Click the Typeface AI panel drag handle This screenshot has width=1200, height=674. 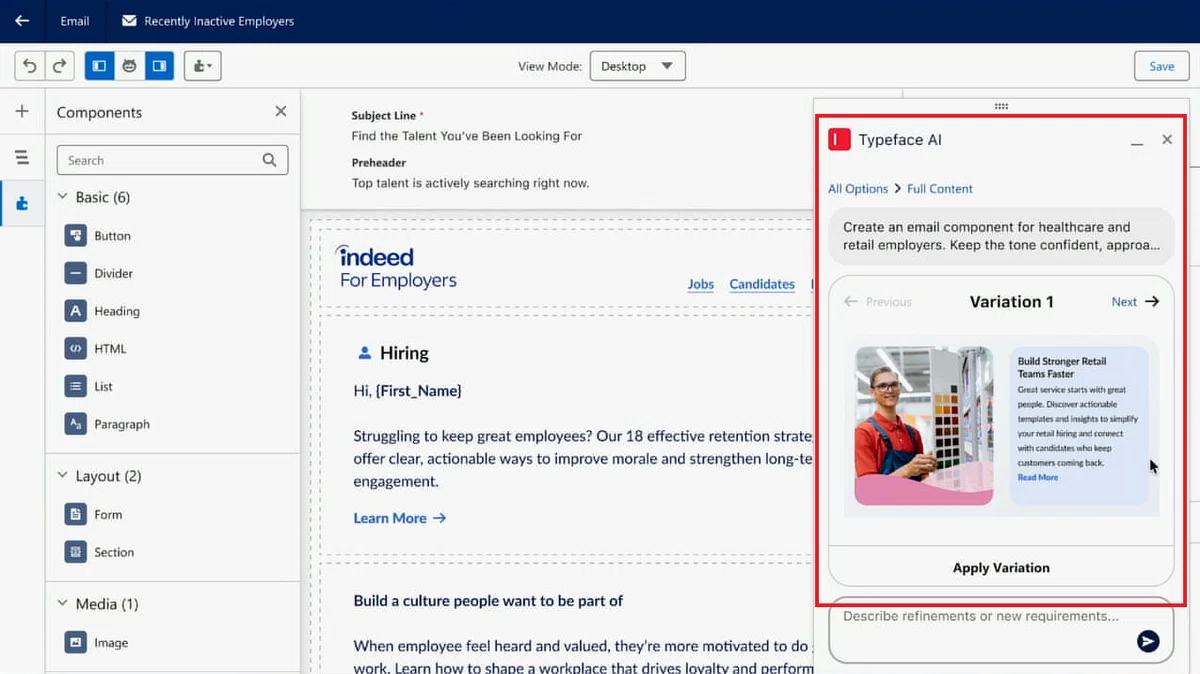point(1001,106)
